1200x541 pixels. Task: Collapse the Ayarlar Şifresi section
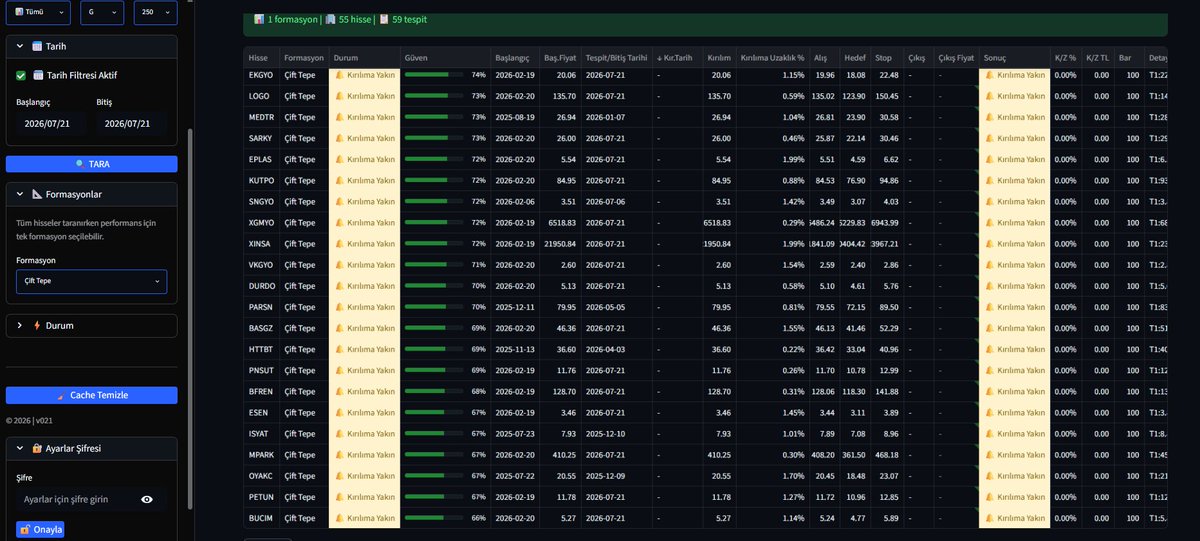tap(92, 448)
